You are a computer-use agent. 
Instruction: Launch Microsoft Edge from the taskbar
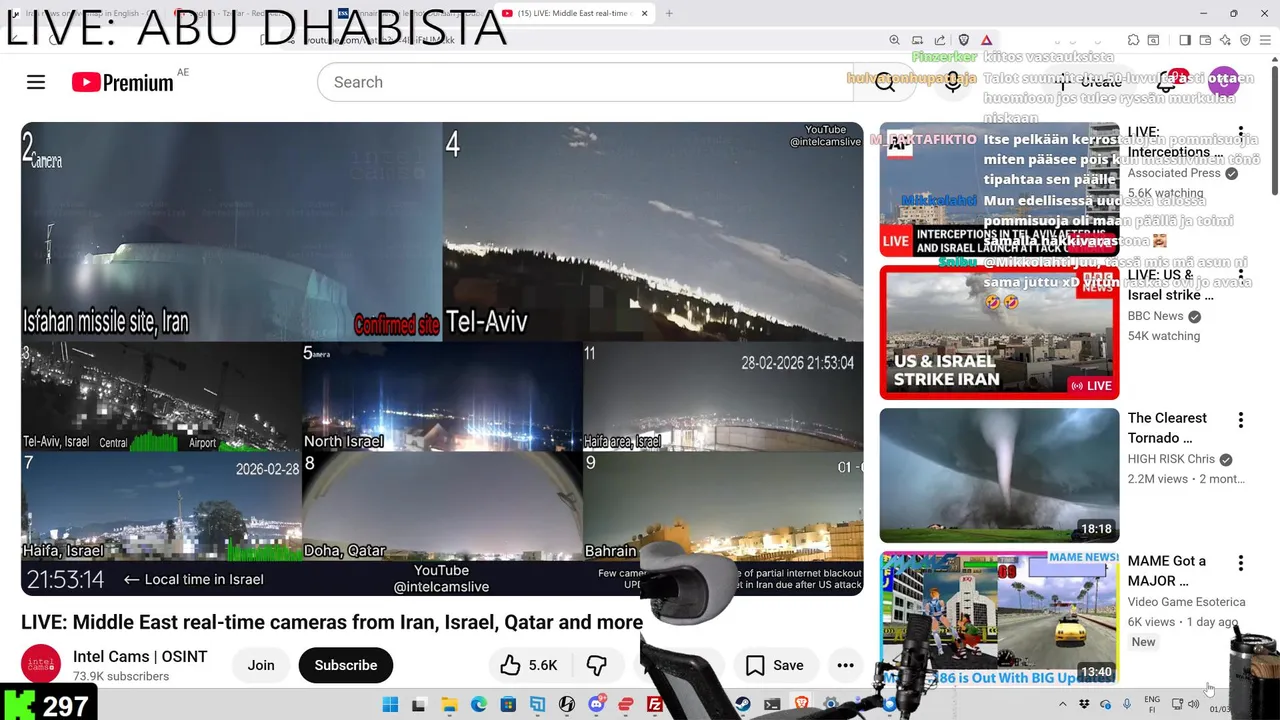point(479,704)
